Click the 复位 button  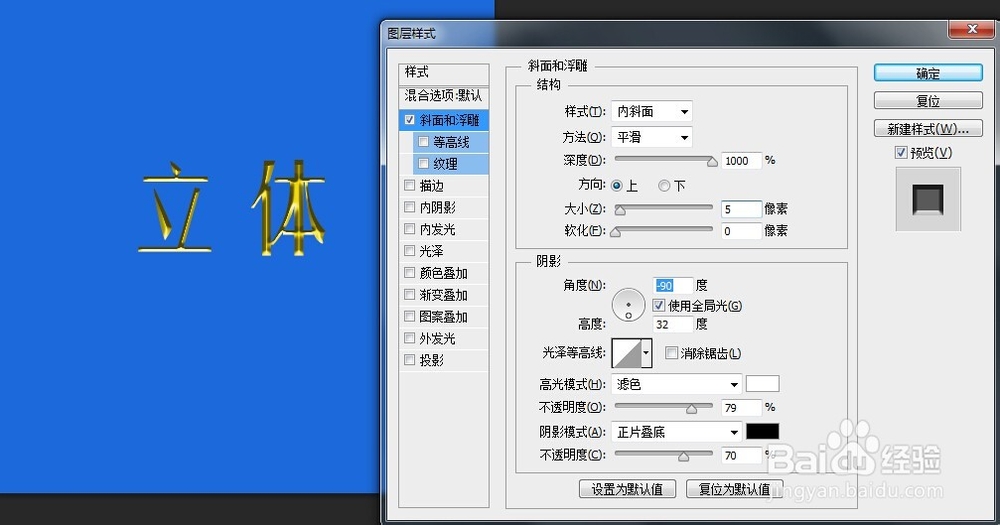click(928, 101)
